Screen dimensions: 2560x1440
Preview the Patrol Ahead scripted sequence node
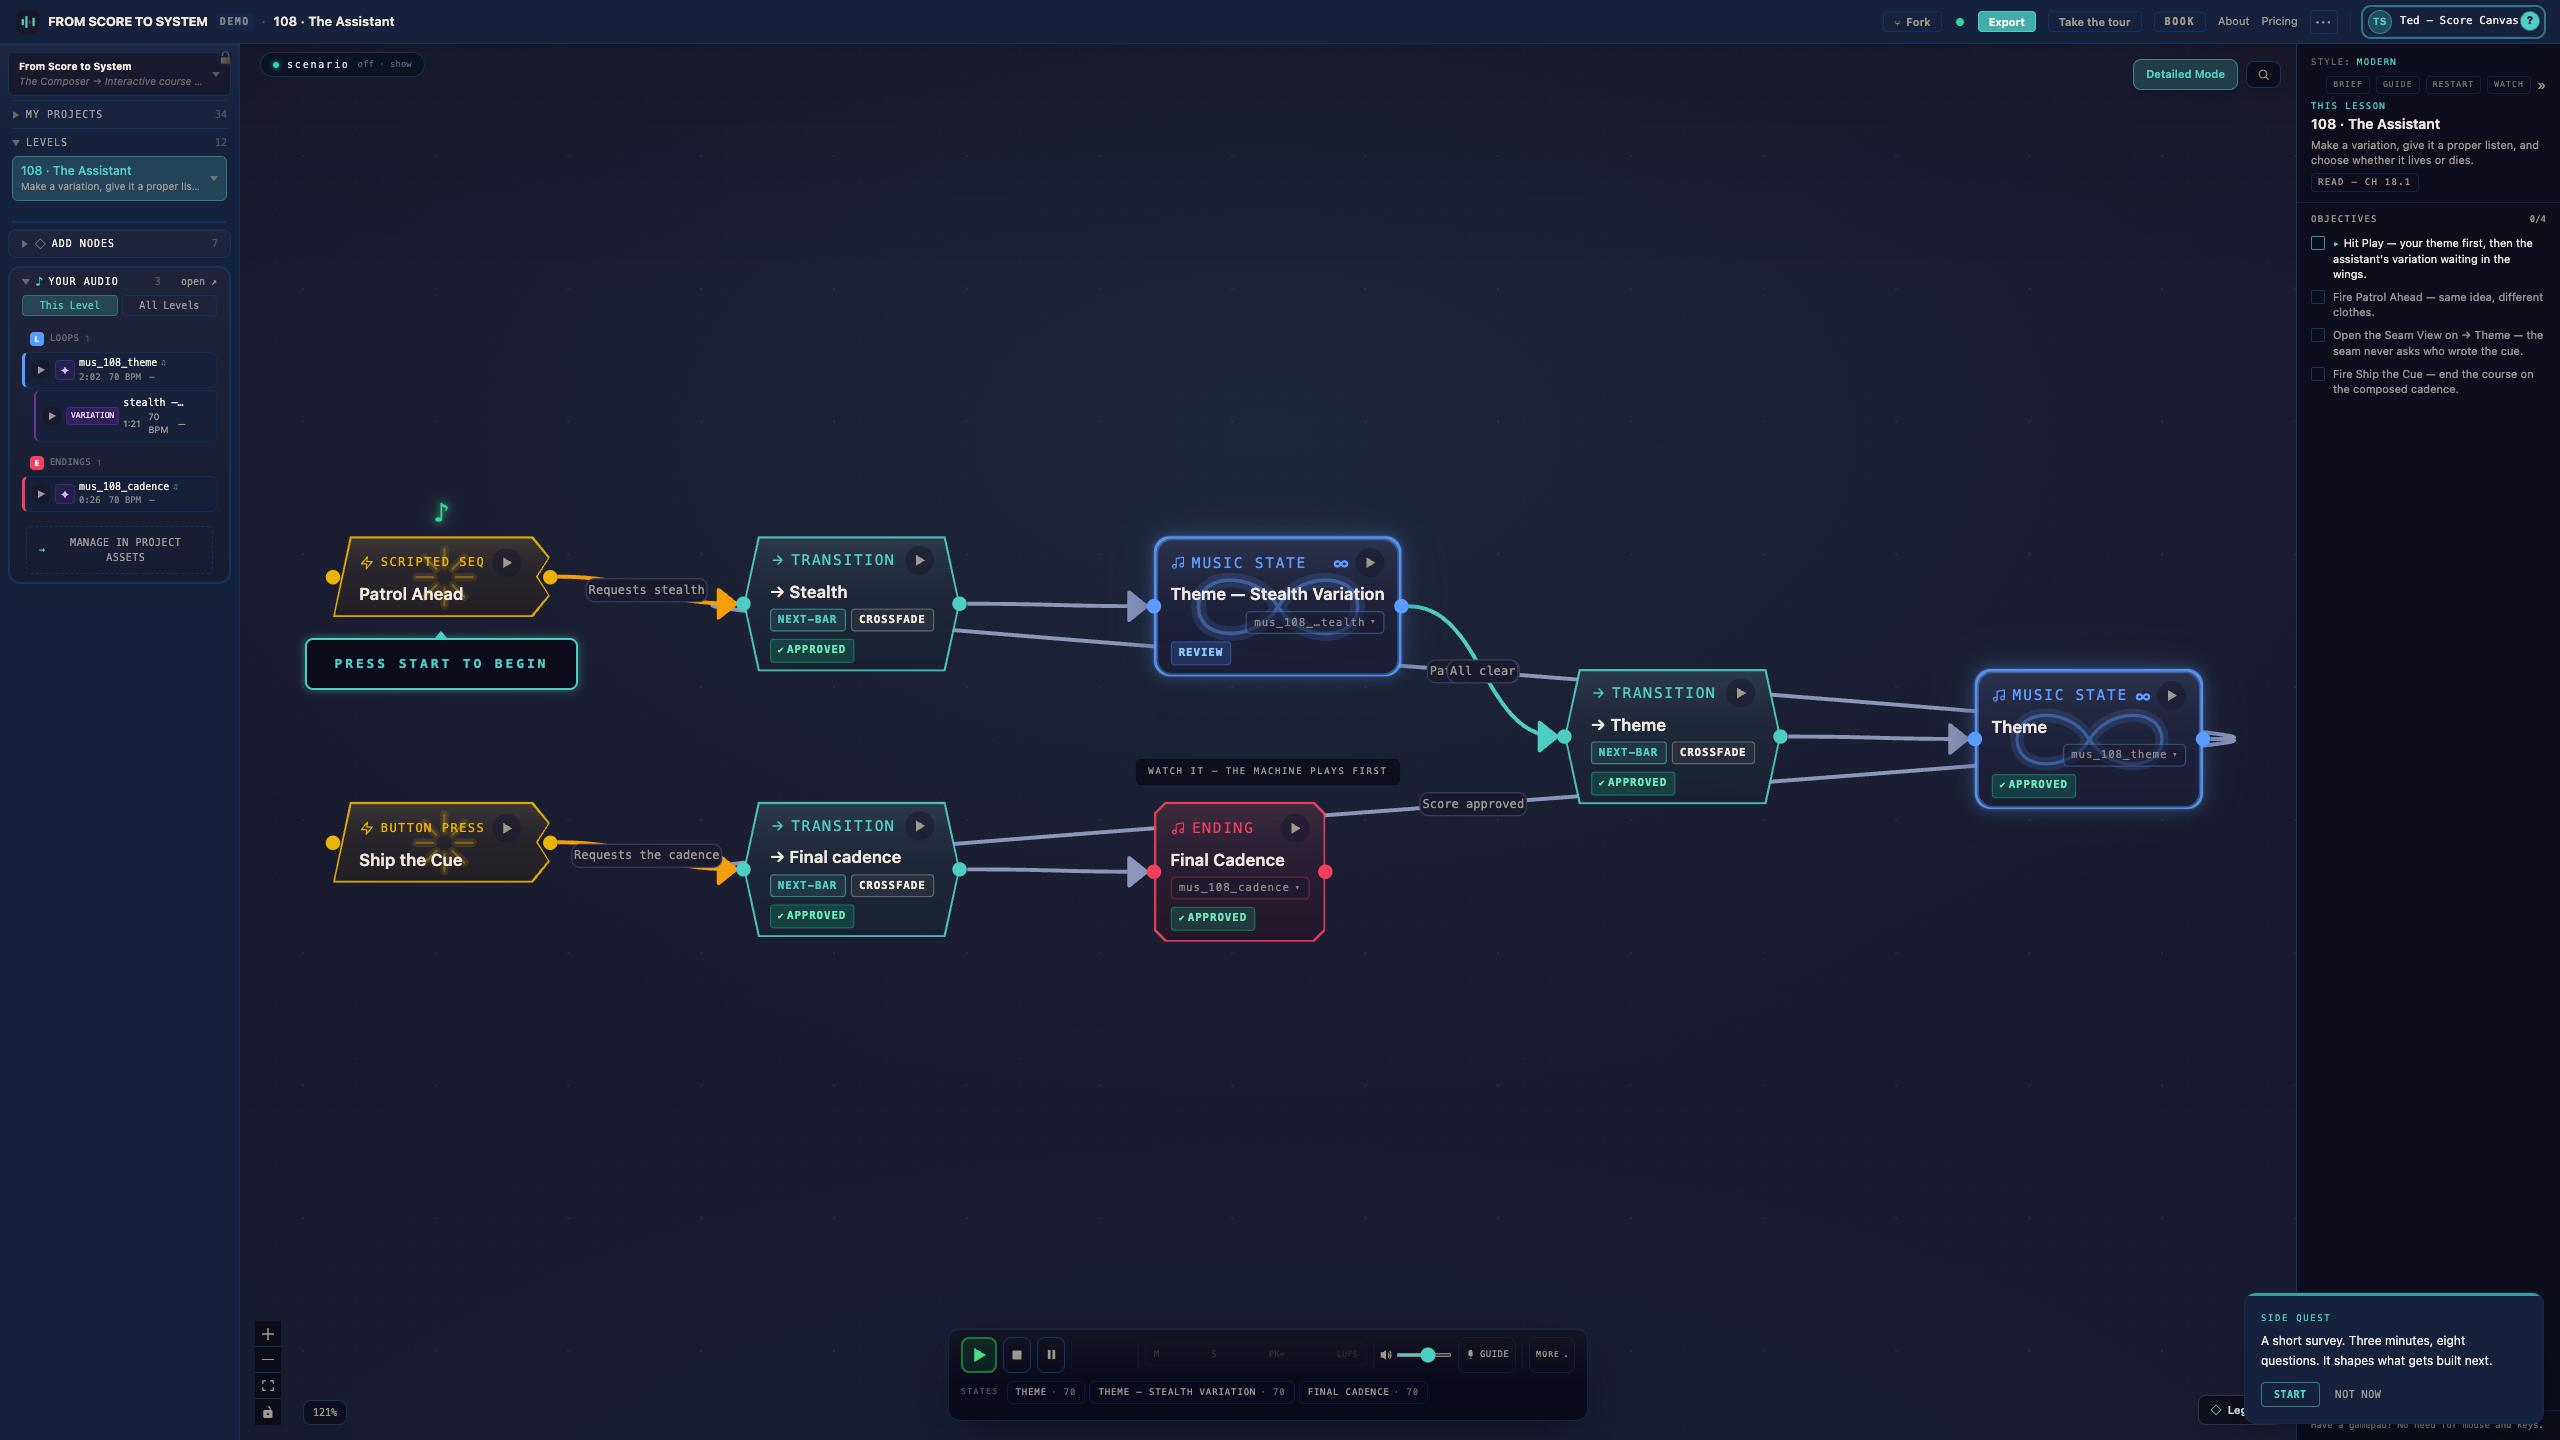coord(507,562)
